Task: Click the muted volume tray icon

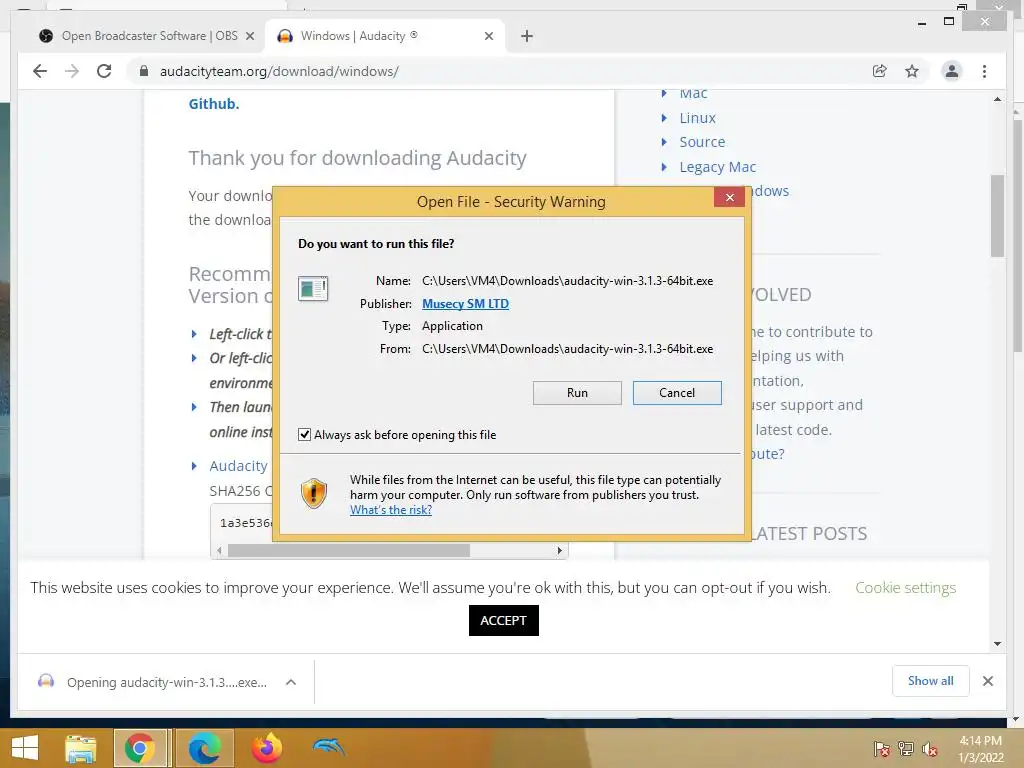Action: click(929, 749)
